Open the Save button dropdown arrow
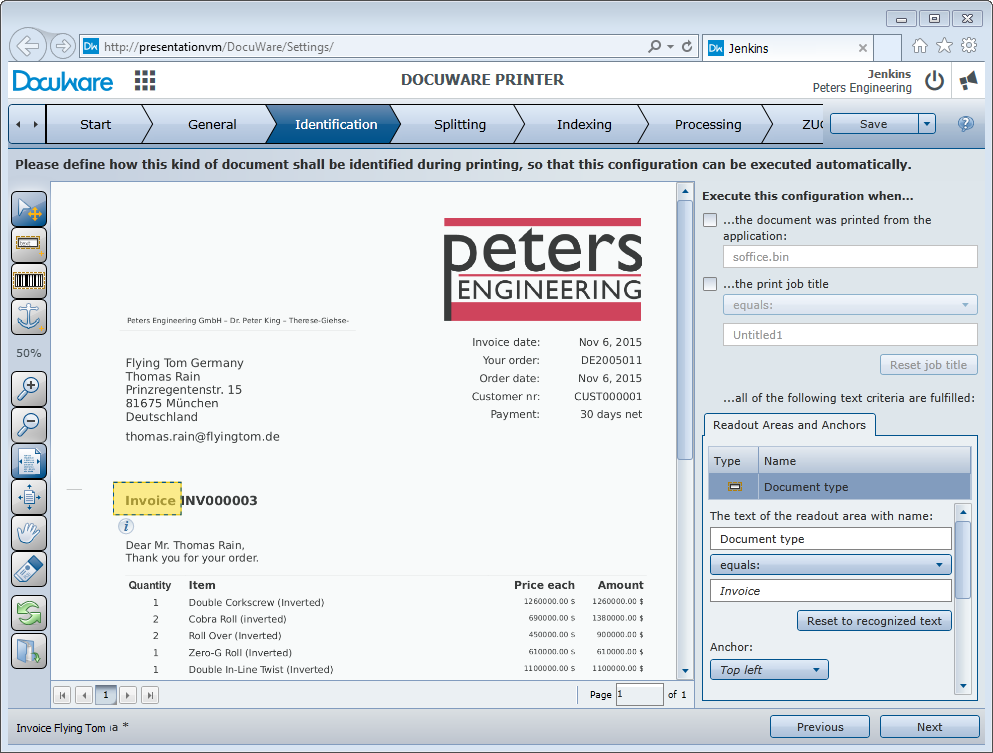 tap(926, 124)
